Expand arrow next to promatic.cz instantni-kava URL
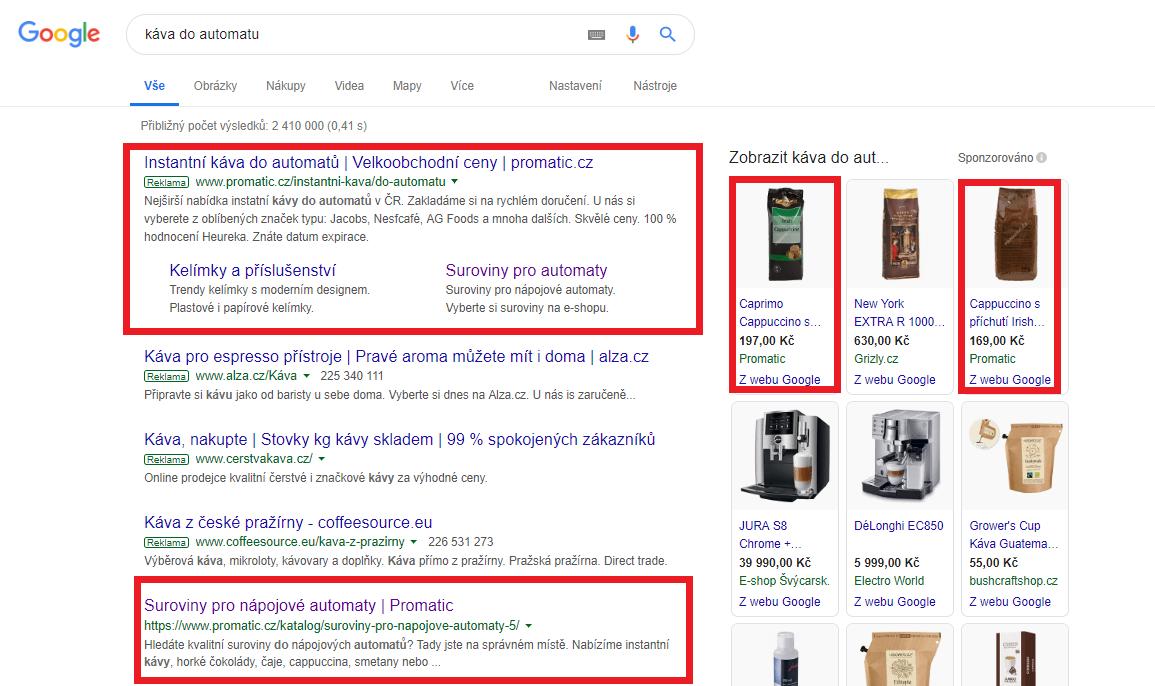This screenshot has height=686, width=1155. [x=454, y=181]
